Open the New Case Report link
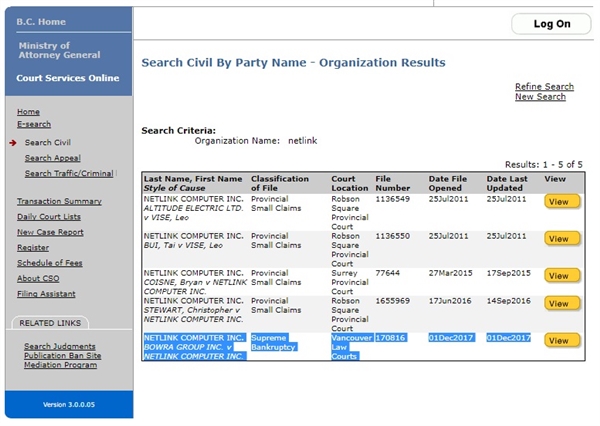Viewport: 600px width, 426px height. click(50, 232)
